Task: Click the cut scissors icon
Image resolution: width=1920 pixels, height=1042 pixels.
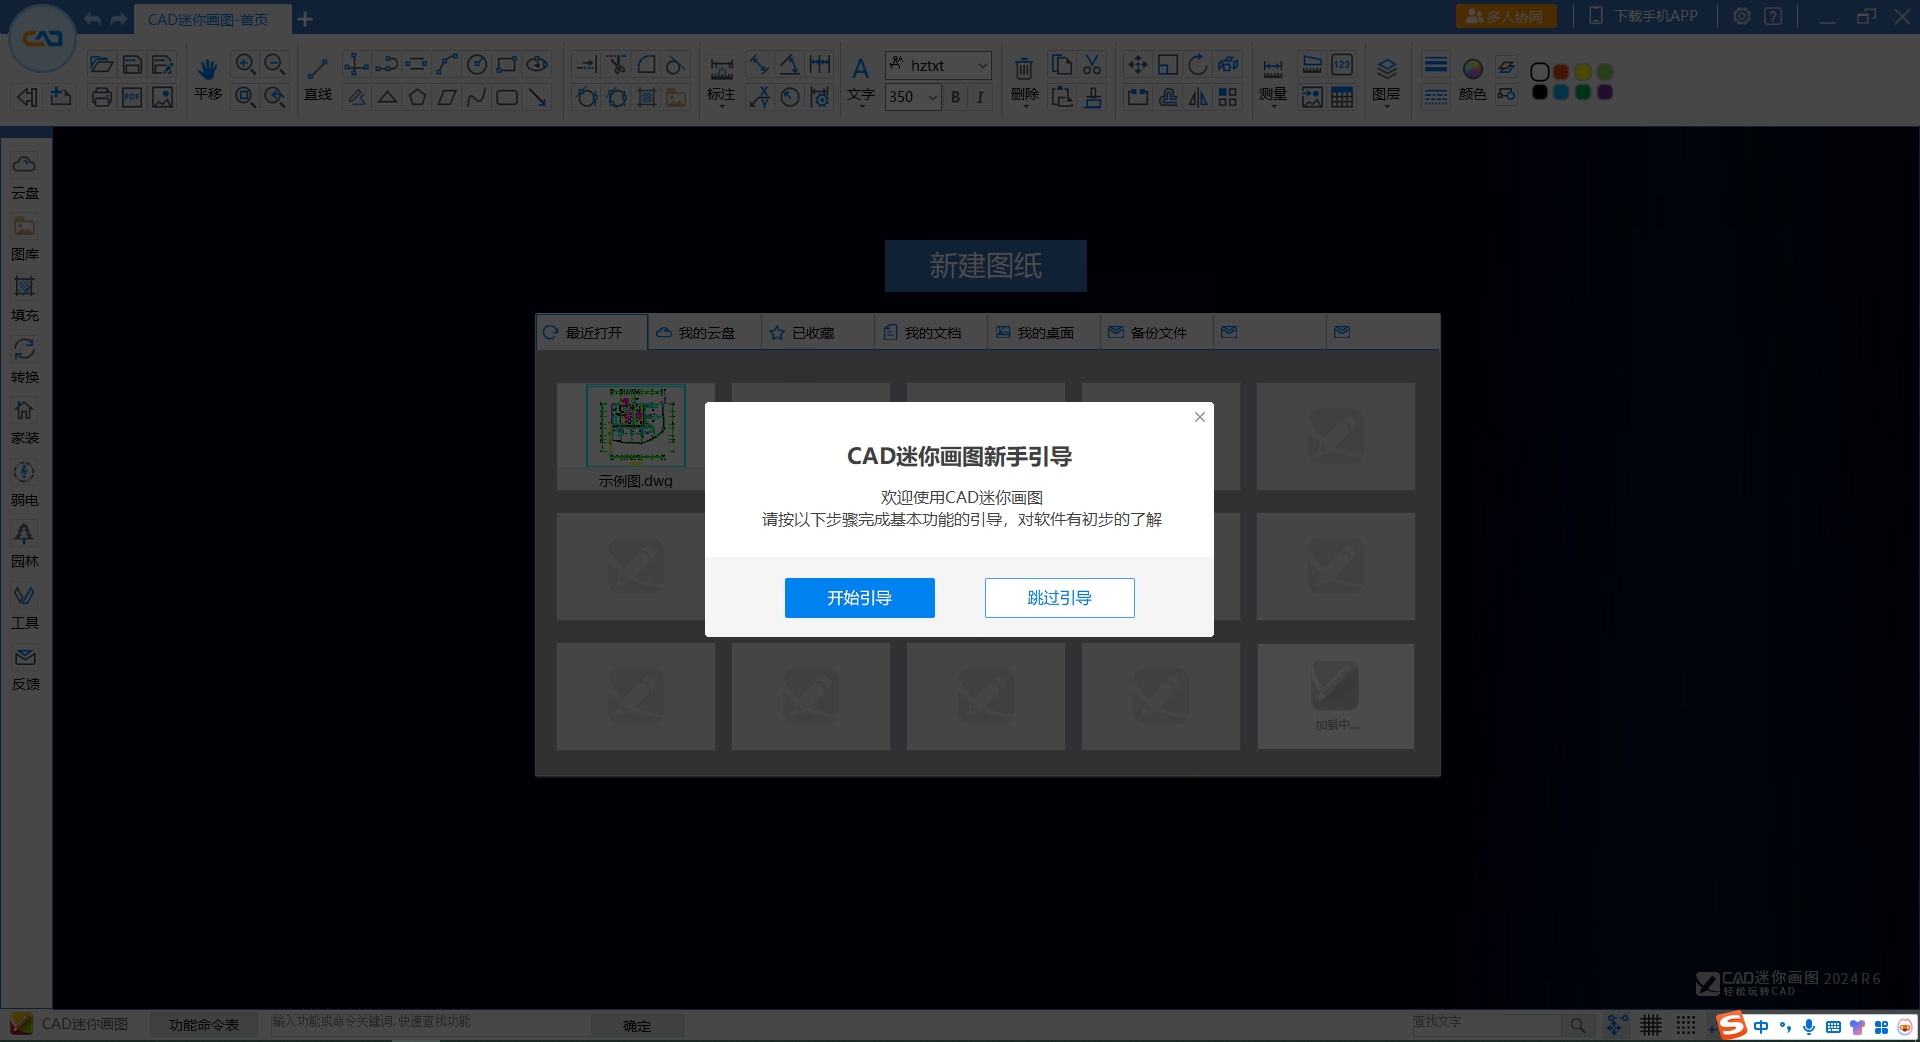Action: coord(1092,65)
